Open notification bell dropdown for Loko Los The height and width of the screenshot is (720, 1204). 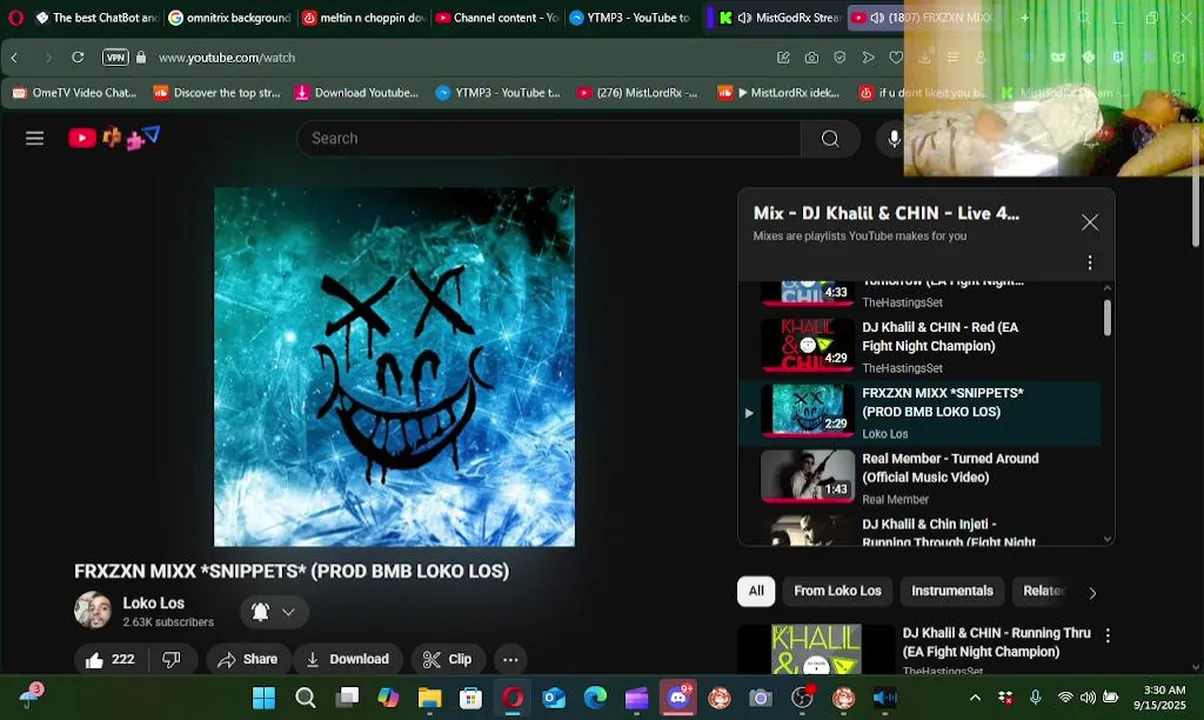[x=274, y=612]
